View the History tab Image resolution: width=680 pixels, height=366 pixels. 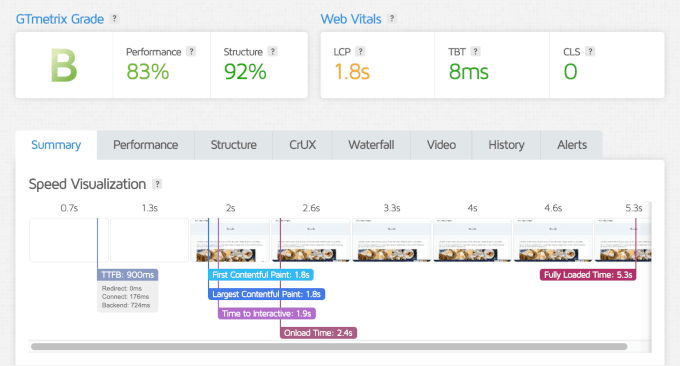(506, 145)
